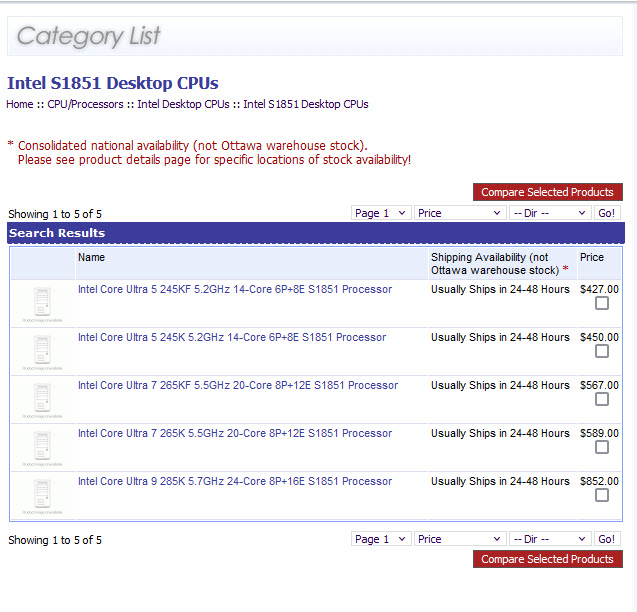Click thumbnail image of Ultra 7 265K
The width and height of the screenshot is (637, 612).
(x=42, y=448)
